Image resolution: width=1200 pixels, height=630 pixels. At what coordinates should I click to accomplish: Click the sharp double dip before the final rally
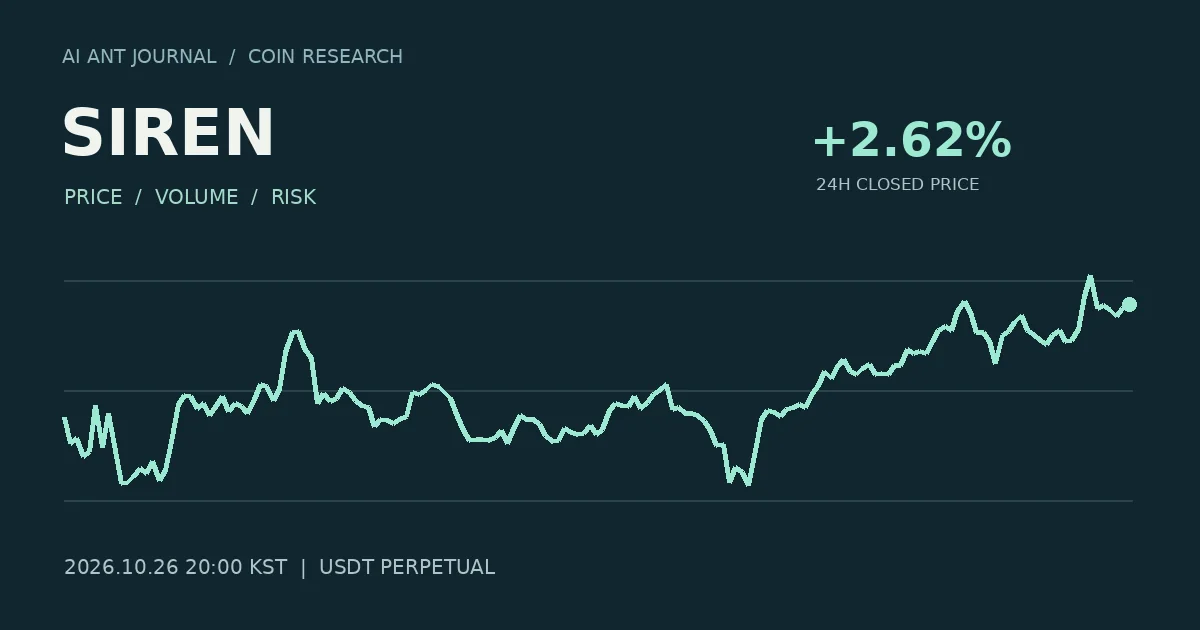click(x=738, y=478)
